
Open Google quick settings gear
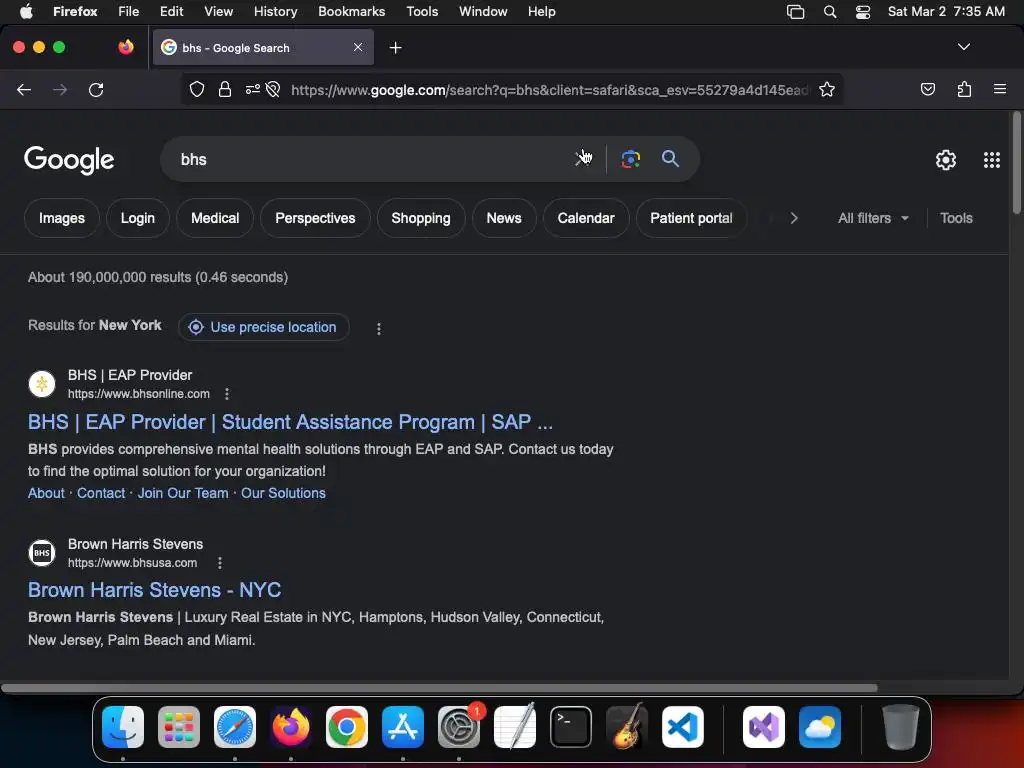point(945,160)
